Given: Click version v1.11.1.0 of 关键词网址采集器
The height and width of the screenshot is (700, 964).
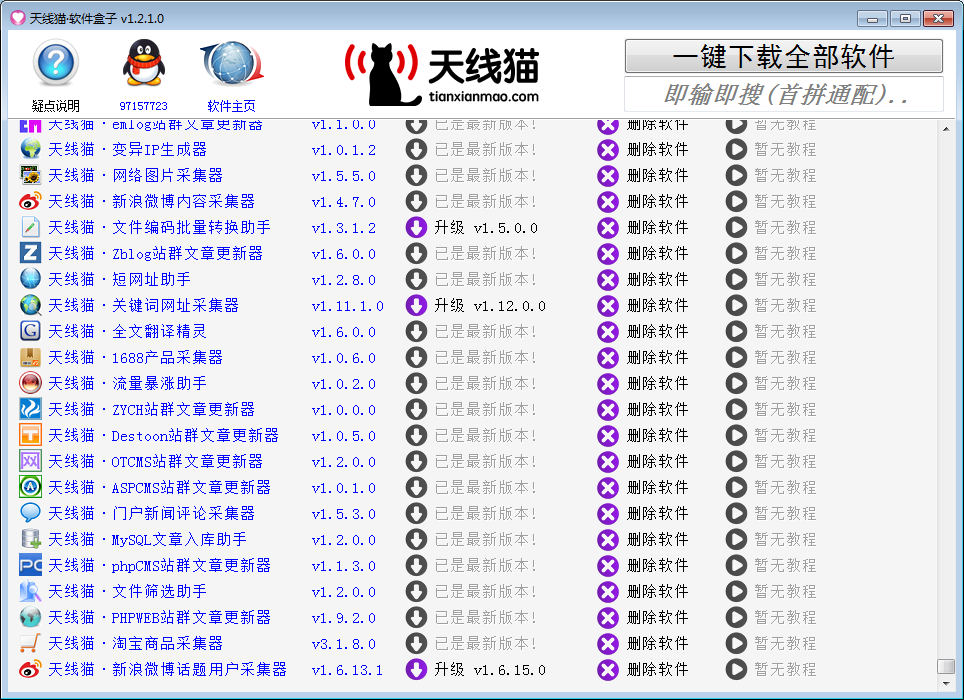Looking at the screenshot, I should (x=347, y=306).
